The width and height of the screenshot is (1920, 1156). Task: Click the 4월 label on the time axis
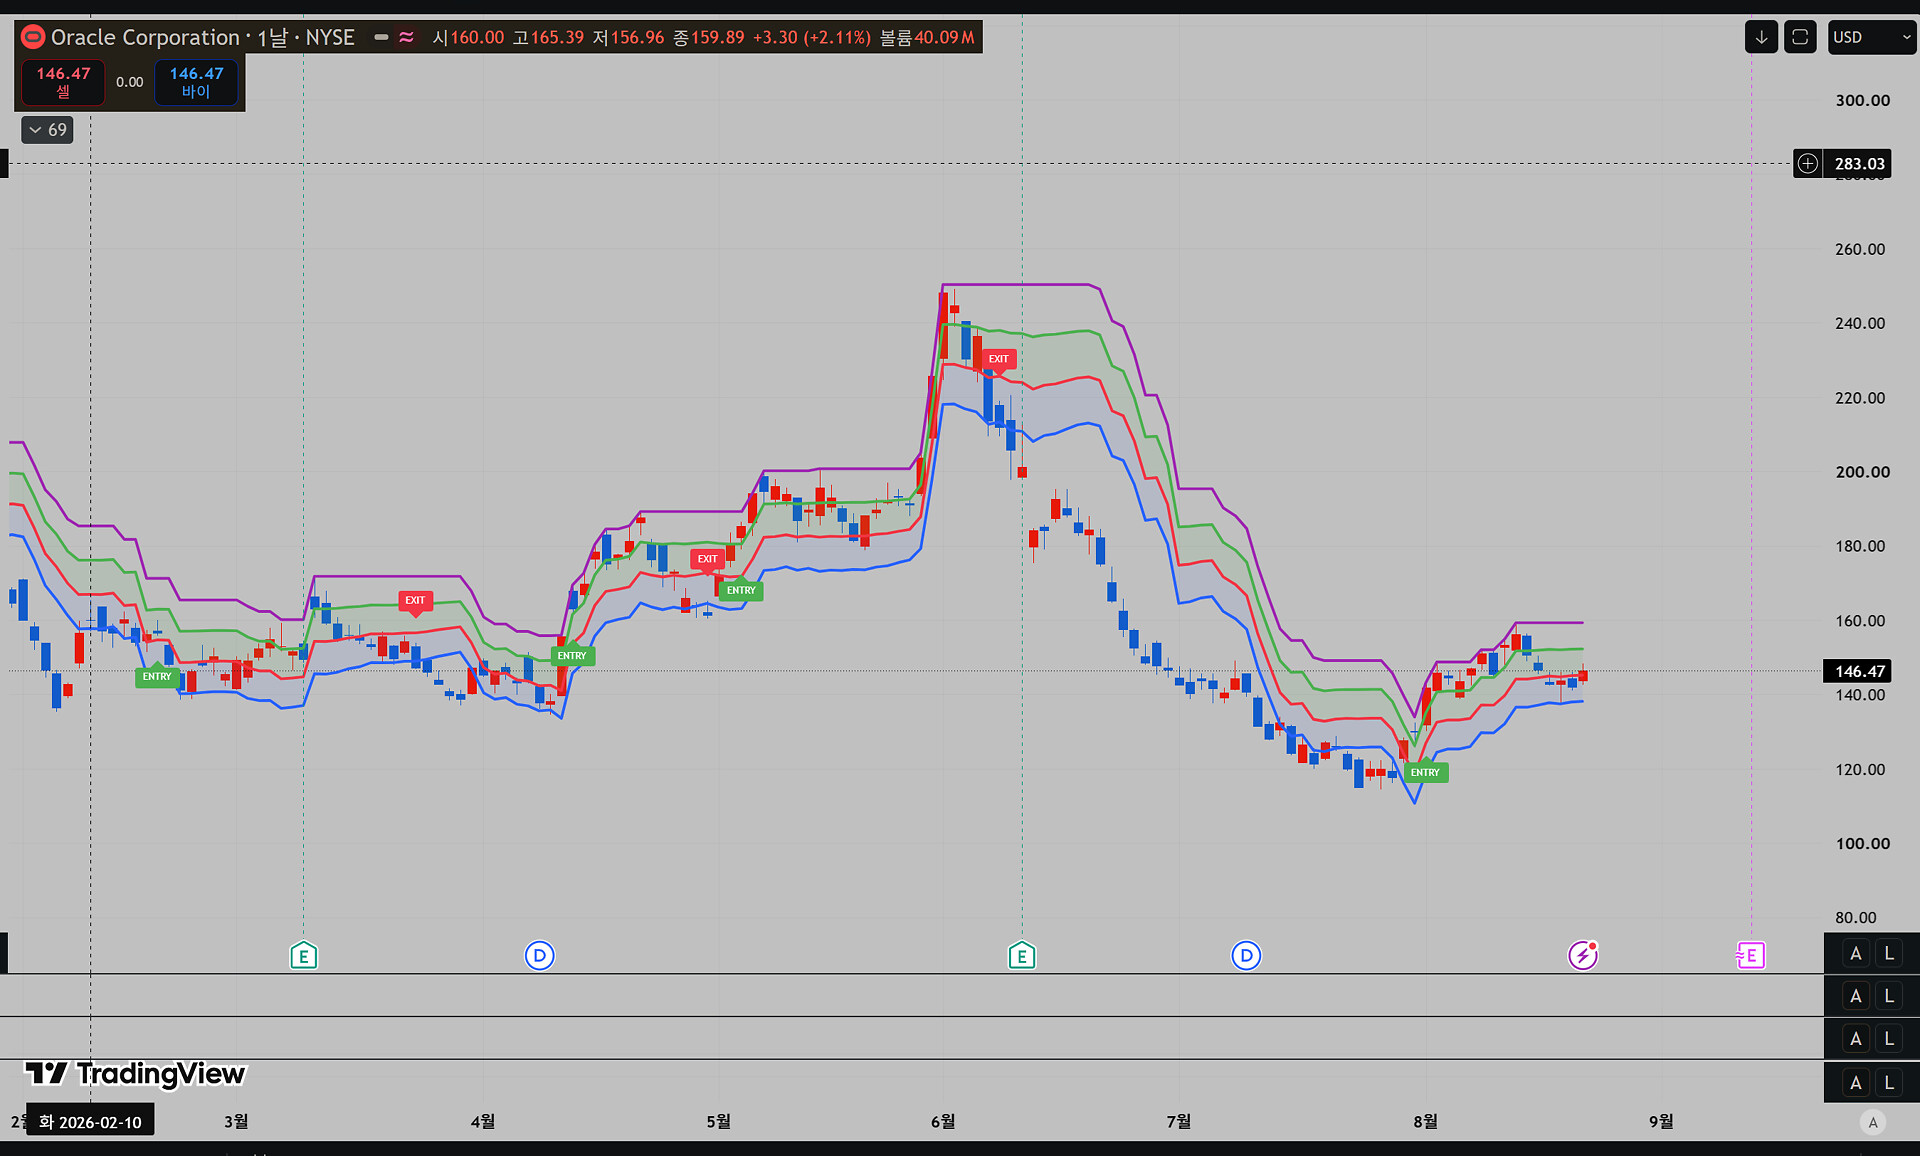[x=483, y=1122]
